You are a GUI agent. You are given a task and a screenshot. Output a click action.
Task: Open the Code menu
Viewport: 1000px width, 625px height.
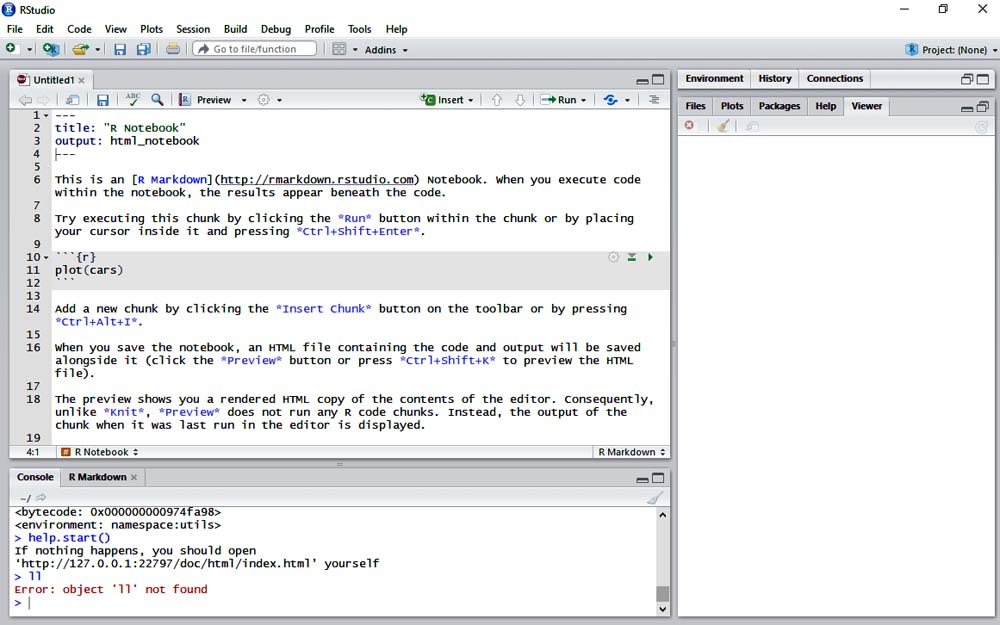(x=79, y=29)
